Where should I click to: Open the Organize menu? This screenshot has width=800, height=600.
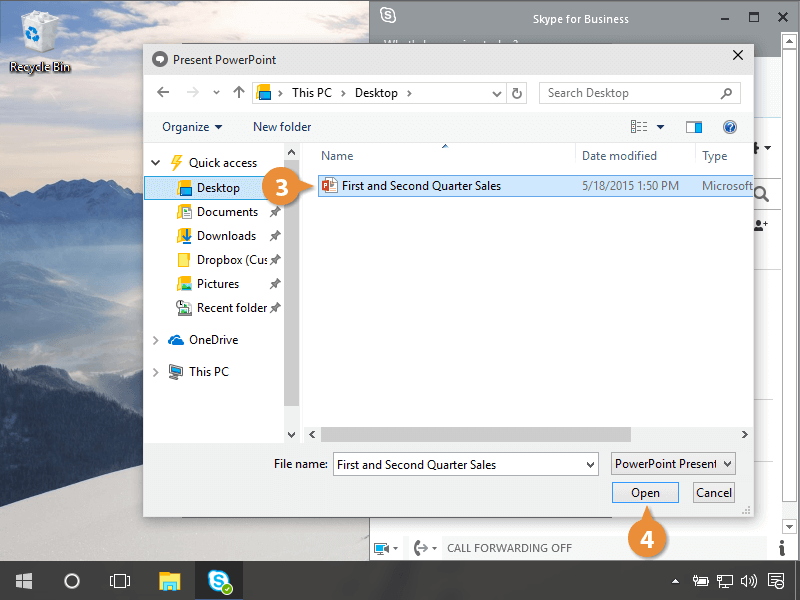(192, 127)
